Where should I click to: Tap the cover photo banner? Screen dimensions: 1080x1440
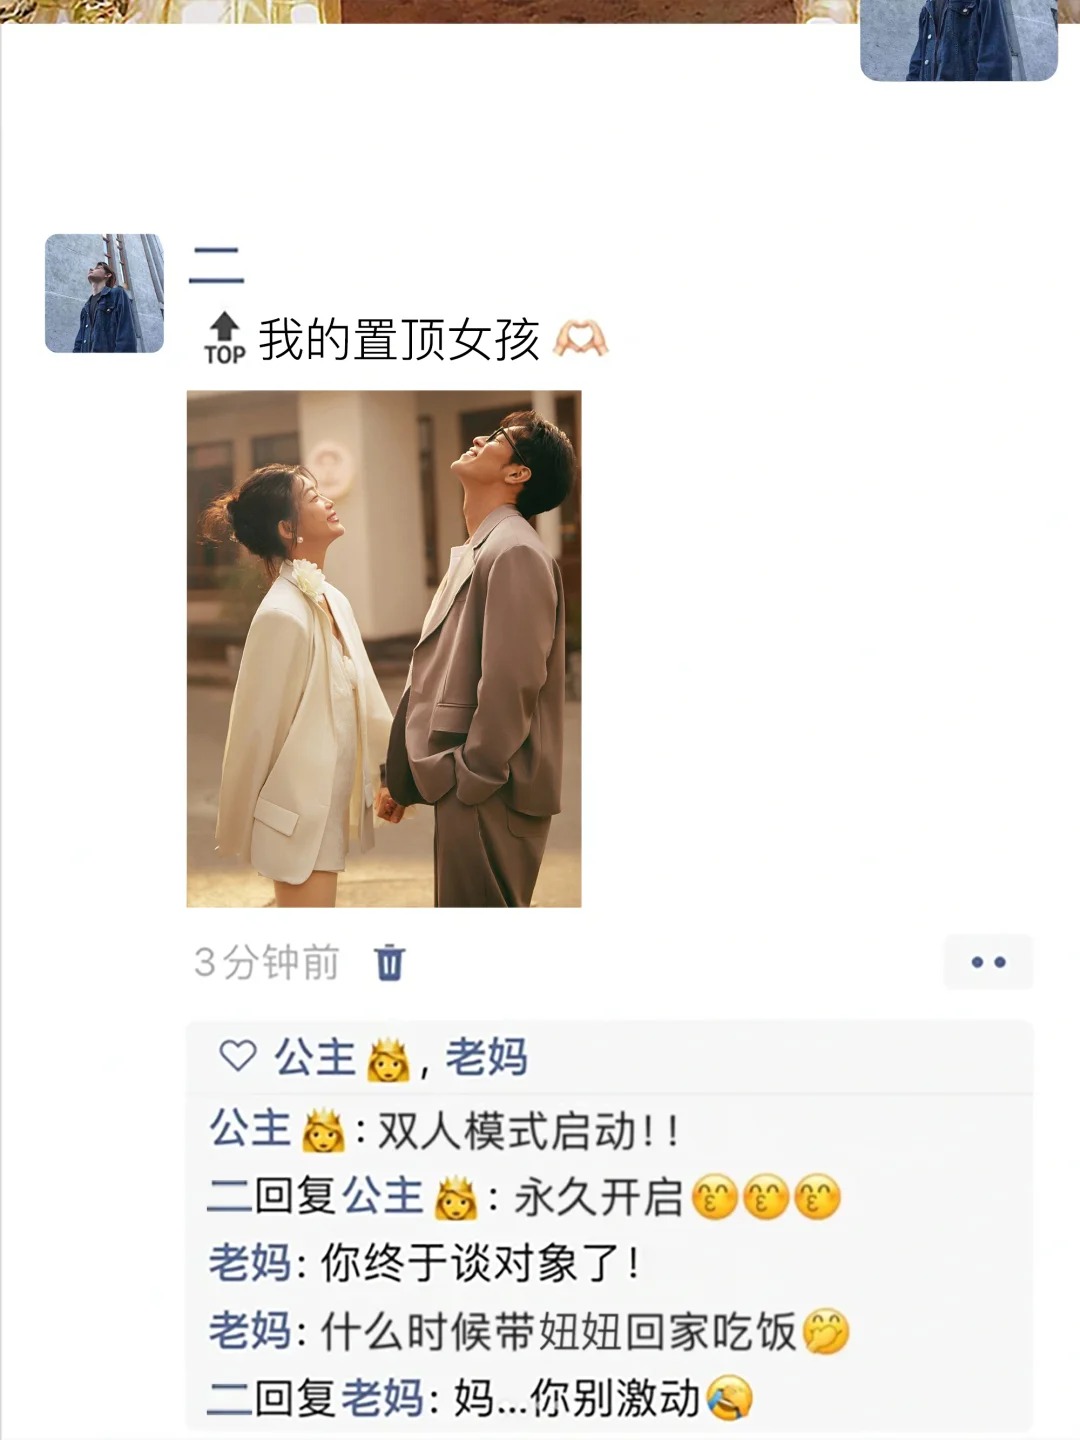pos(430,11)
